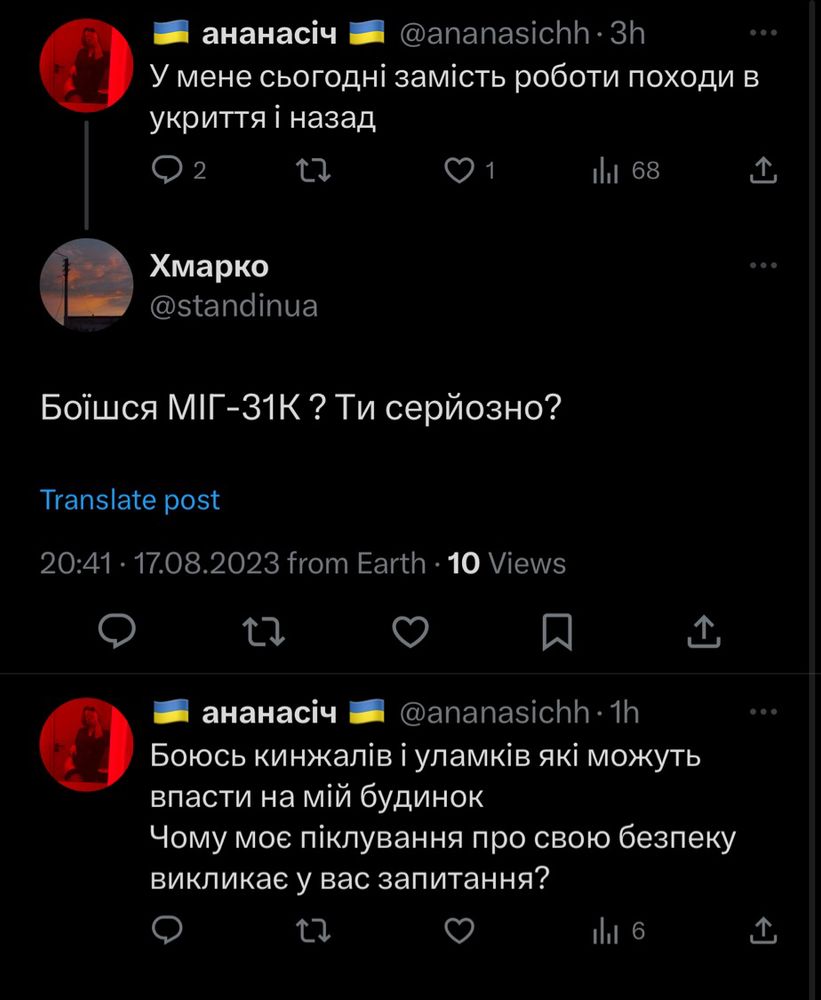Bookmark the Хмарко main post
Image resolution: width=821 pixels, height=1000 pixels.
point(557,631)
